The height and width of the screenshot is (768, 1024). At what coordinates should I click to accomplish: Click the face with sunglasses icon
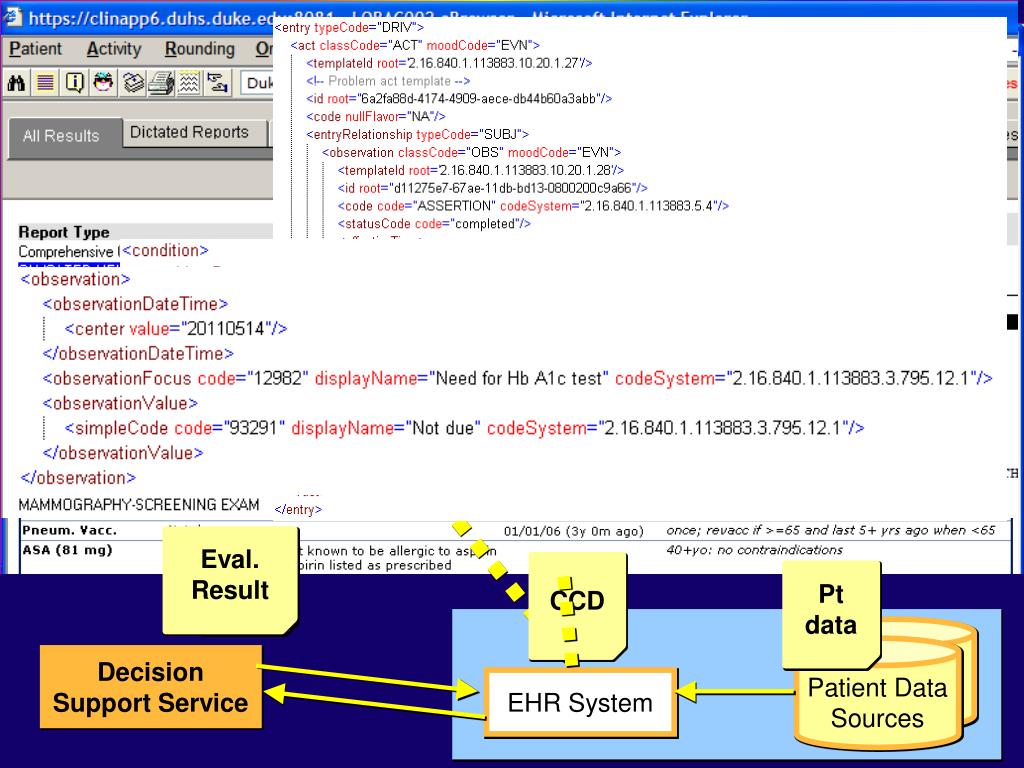click(x=103, y=83)
